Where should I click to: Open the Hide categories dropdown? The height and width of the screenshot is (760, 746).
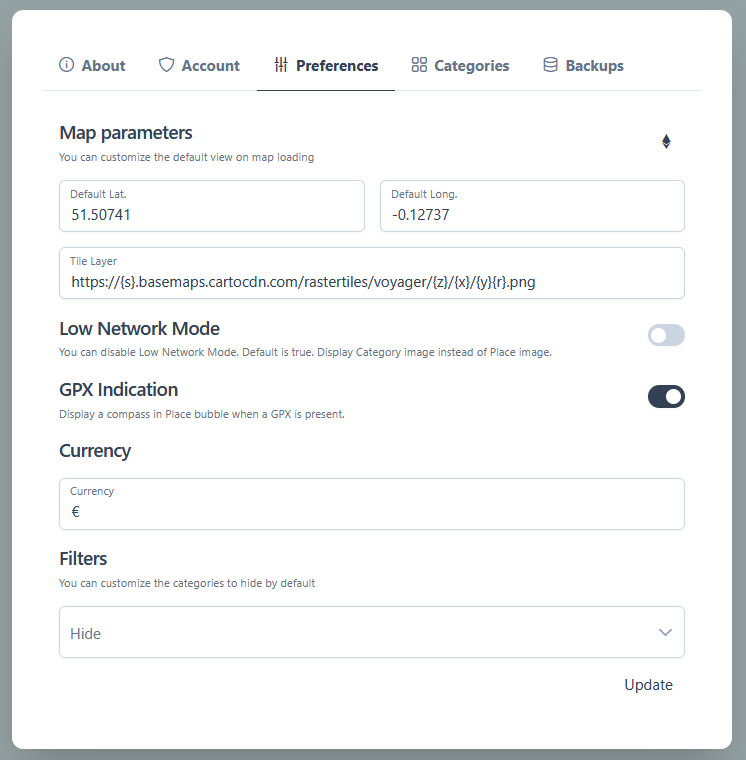point(350,633)
